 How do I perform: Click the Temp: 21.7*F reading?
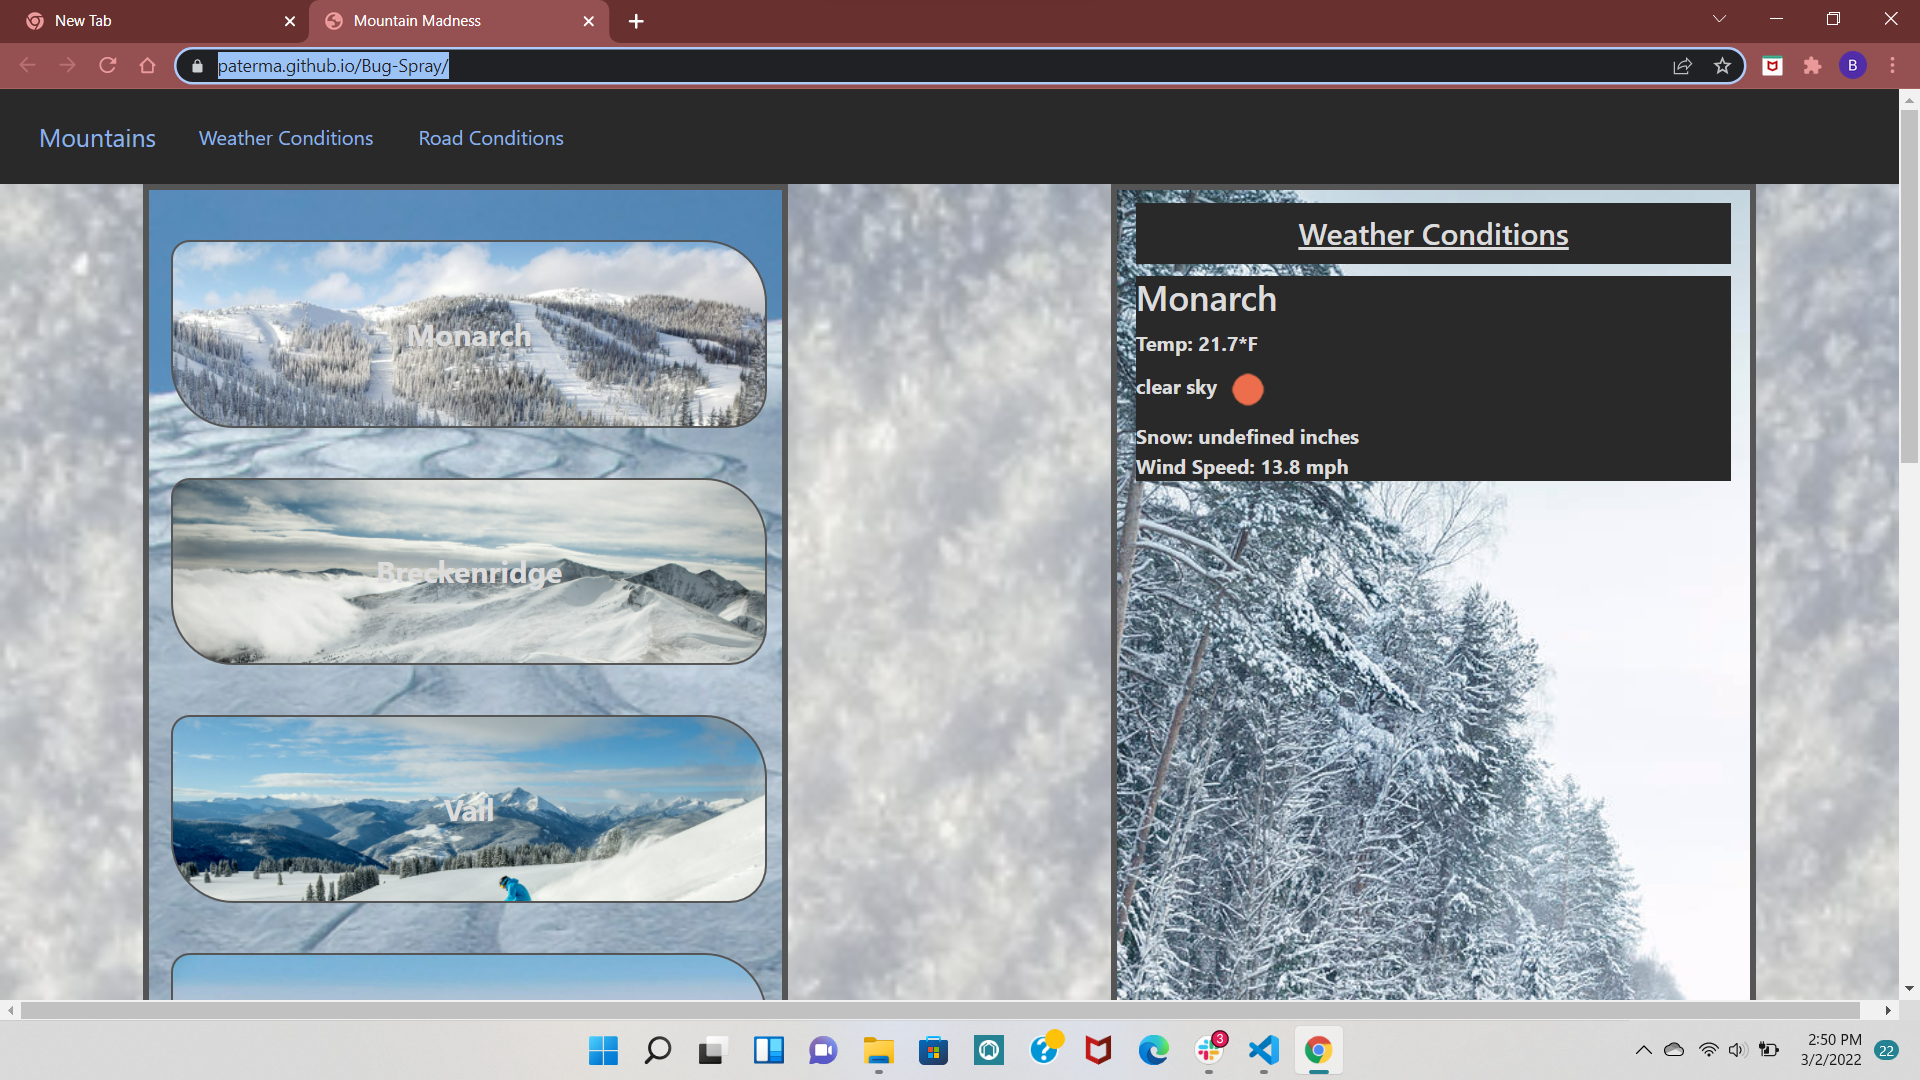[1197, 344]
